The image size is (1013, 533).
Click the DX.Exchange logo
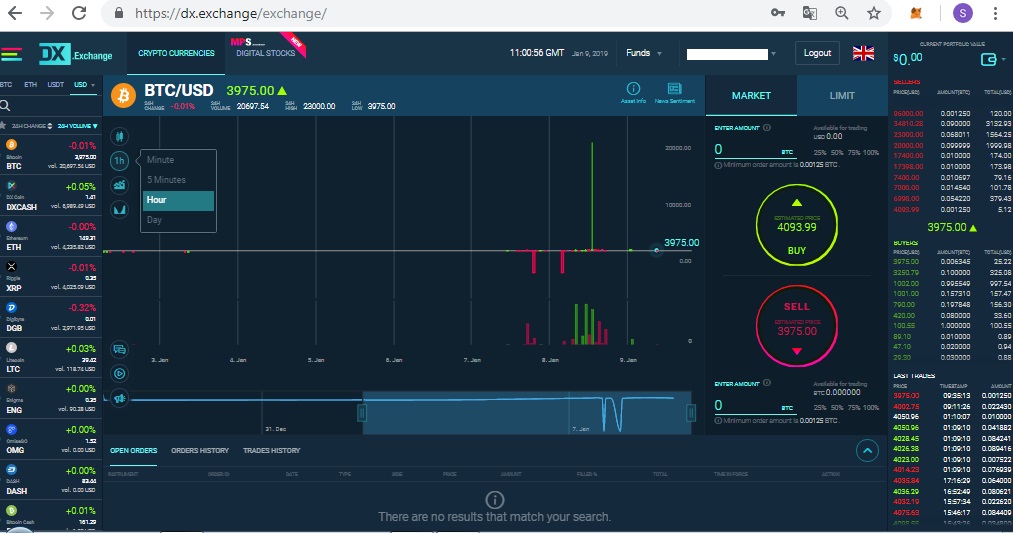[76, 54]
